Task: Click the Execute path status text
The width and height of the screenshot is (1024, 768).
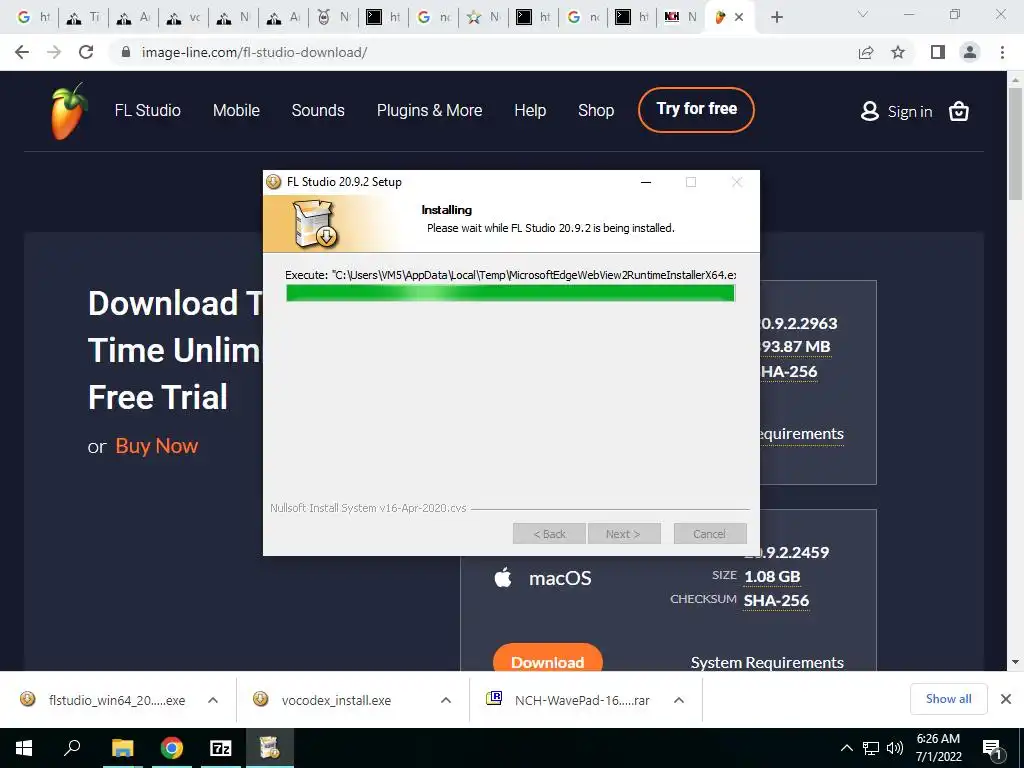Action: (511, 275)
